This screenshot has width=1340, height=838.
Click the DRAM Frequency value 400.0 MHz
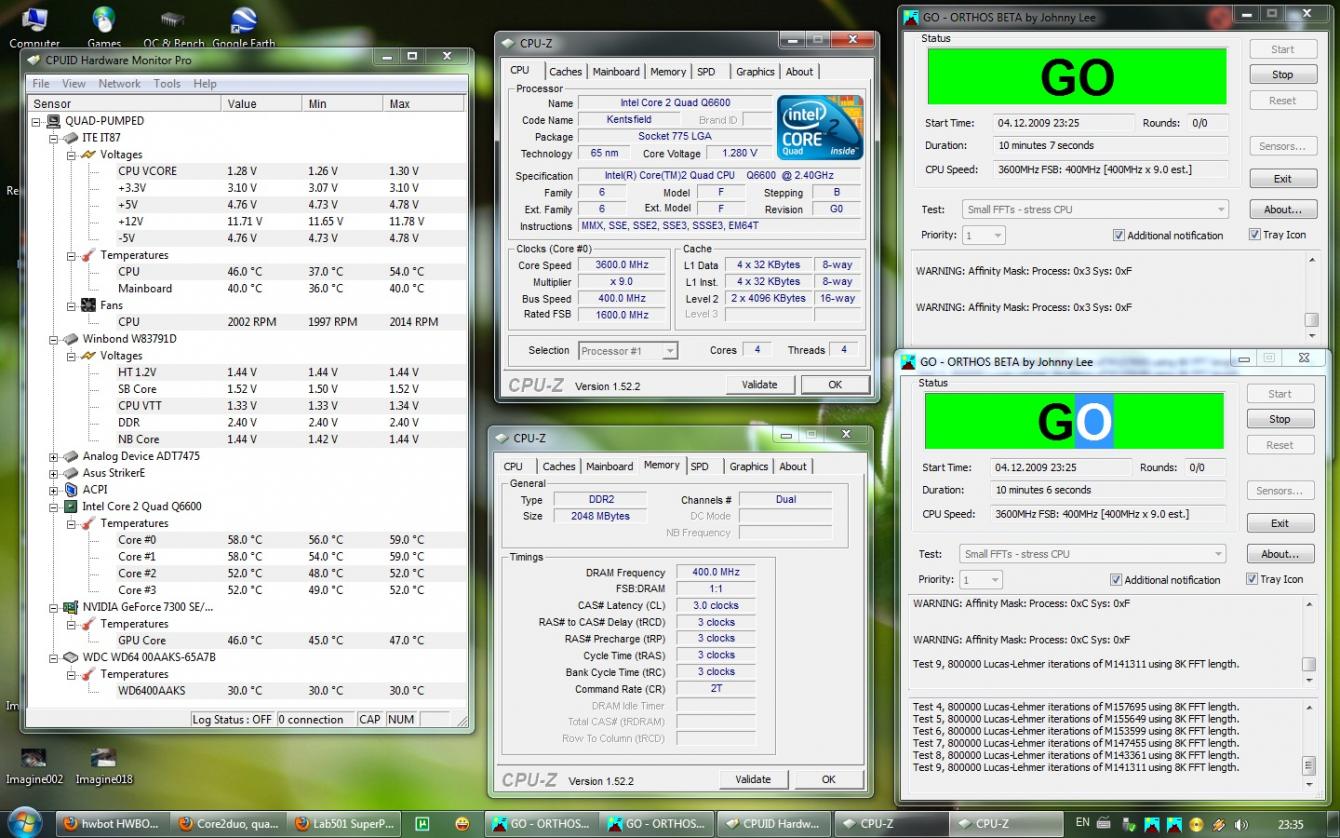tap(715, 573)
